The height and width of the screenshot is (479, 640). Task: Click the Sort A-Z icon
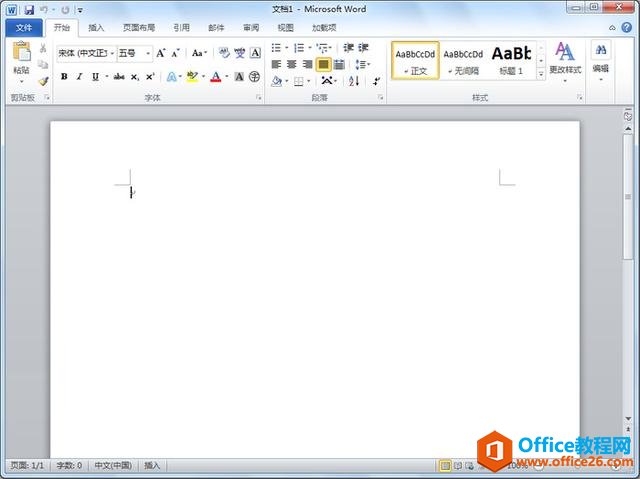pos(354,81)
